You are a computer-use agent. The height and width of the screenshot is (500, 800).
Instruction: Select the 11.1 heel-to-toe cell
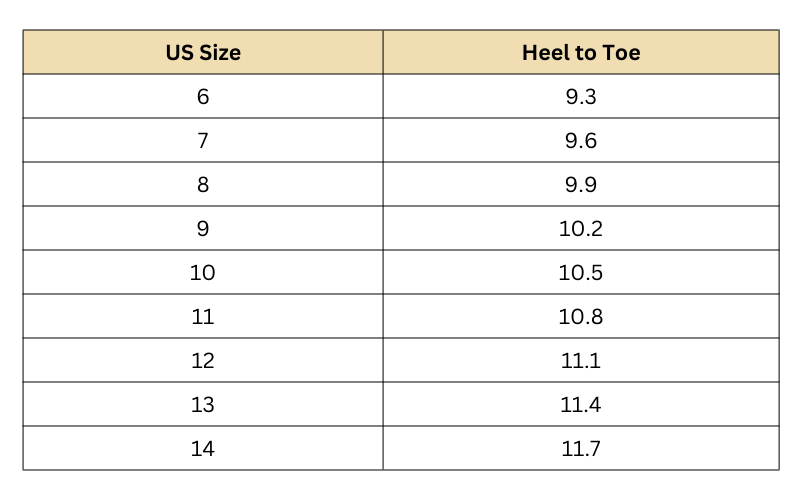(581, 361)
